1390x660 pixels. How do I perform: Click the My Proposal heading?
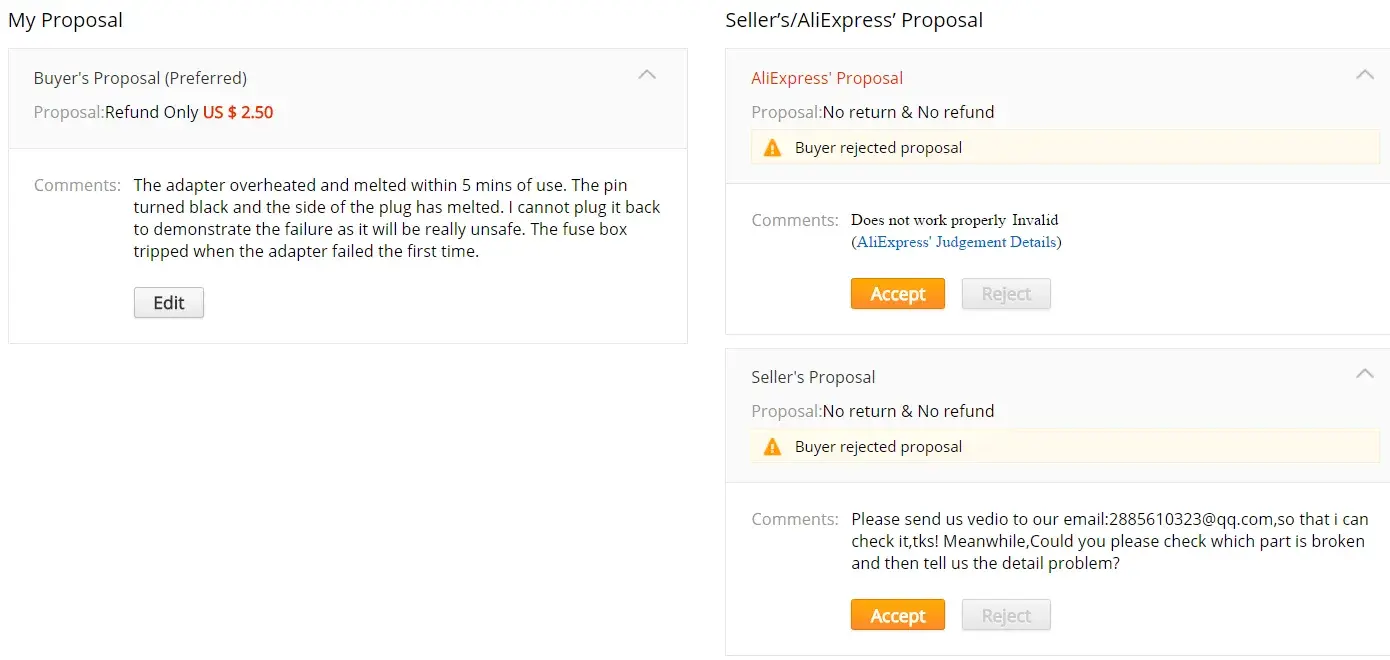coord(65,20)
